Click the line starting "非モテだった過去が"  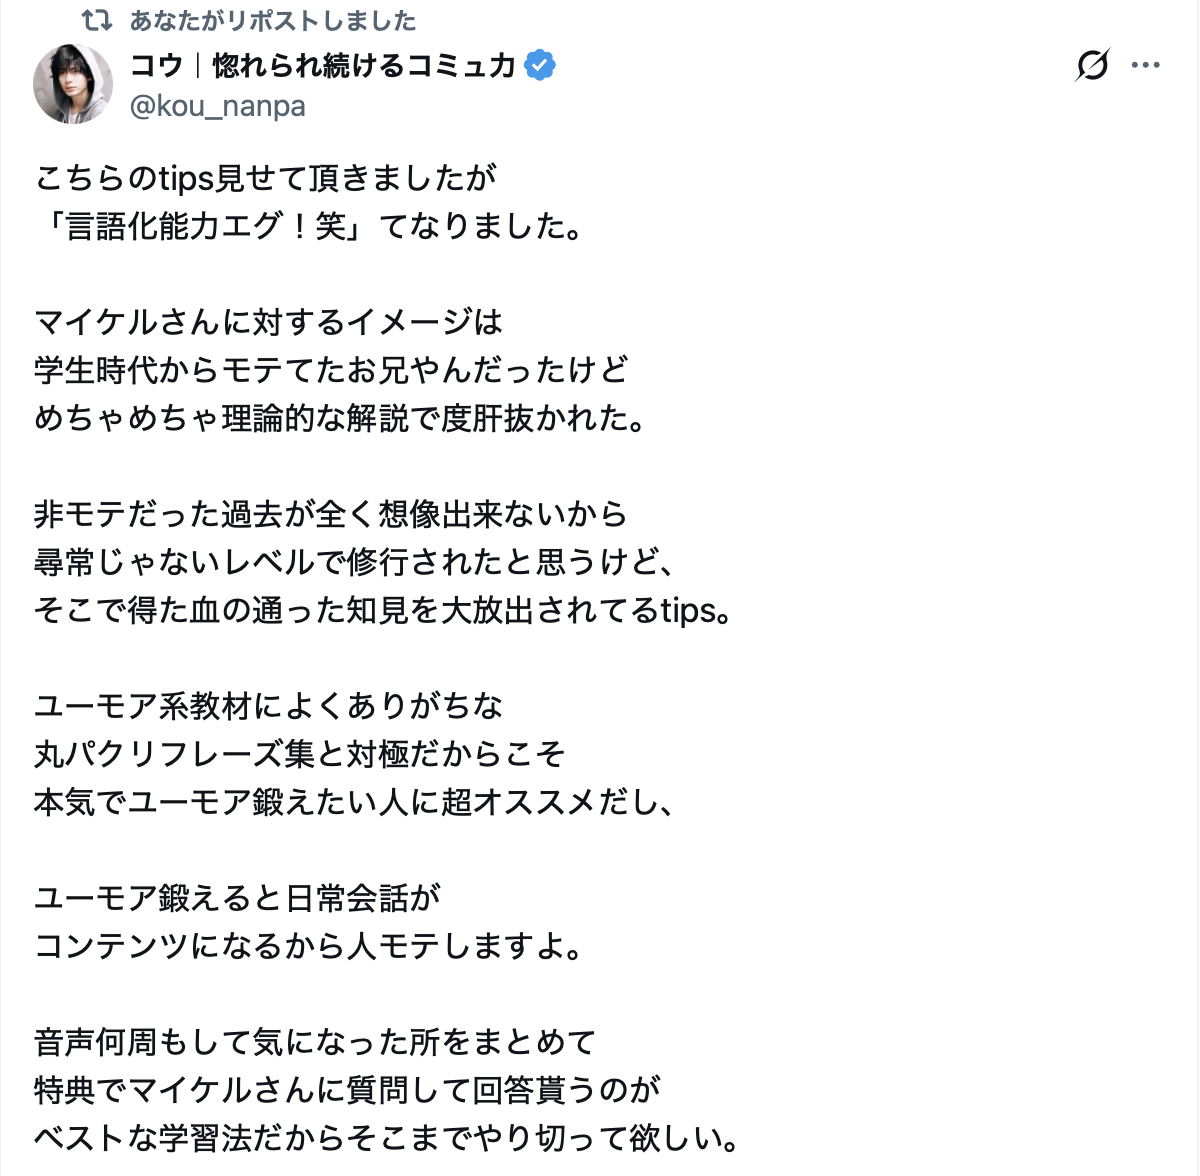[x=330, y=514]
